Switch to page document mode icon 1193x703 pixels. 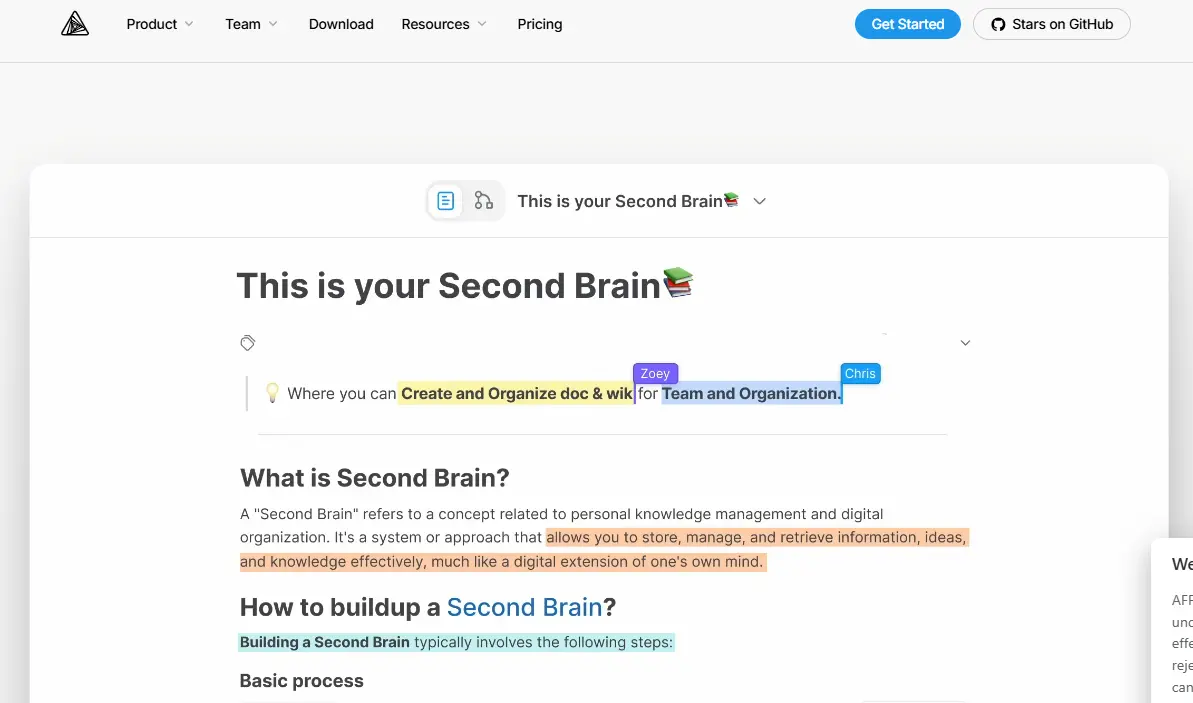click(446, 201)
